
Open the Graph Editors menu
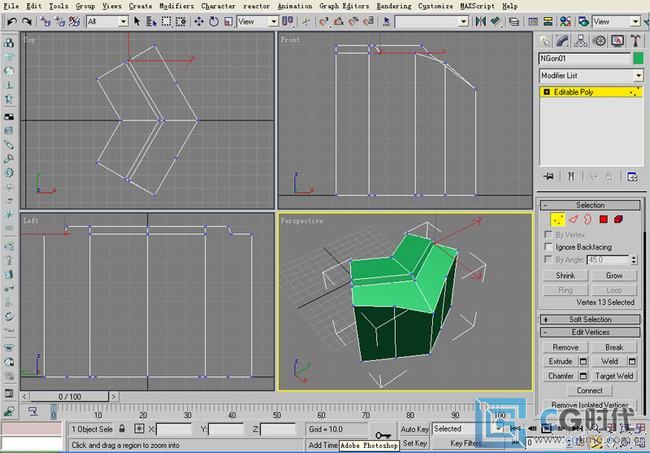tap(344, 6)
